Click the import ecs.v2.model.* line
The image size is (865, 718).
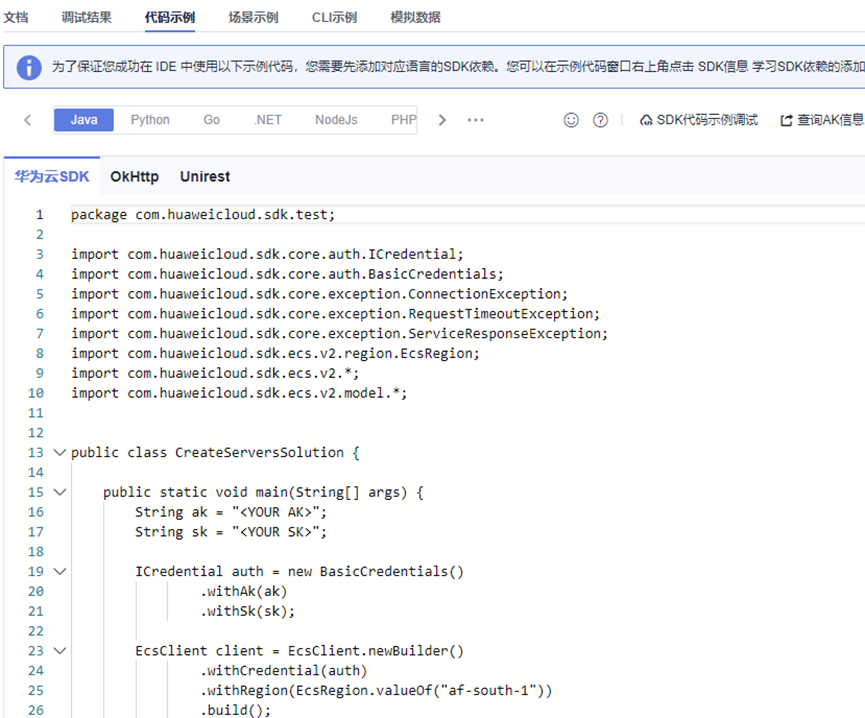coord(239,393)
